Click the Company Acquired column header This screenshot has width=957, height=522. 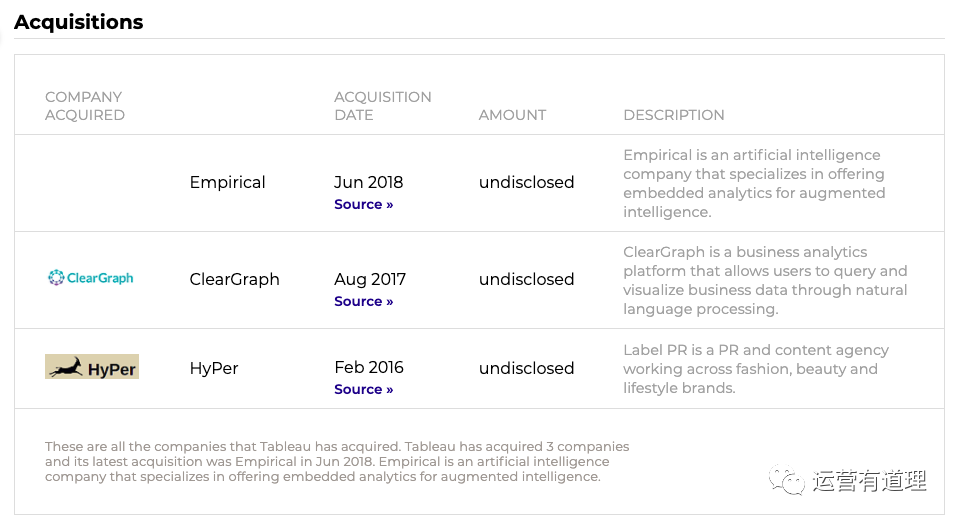85,106
